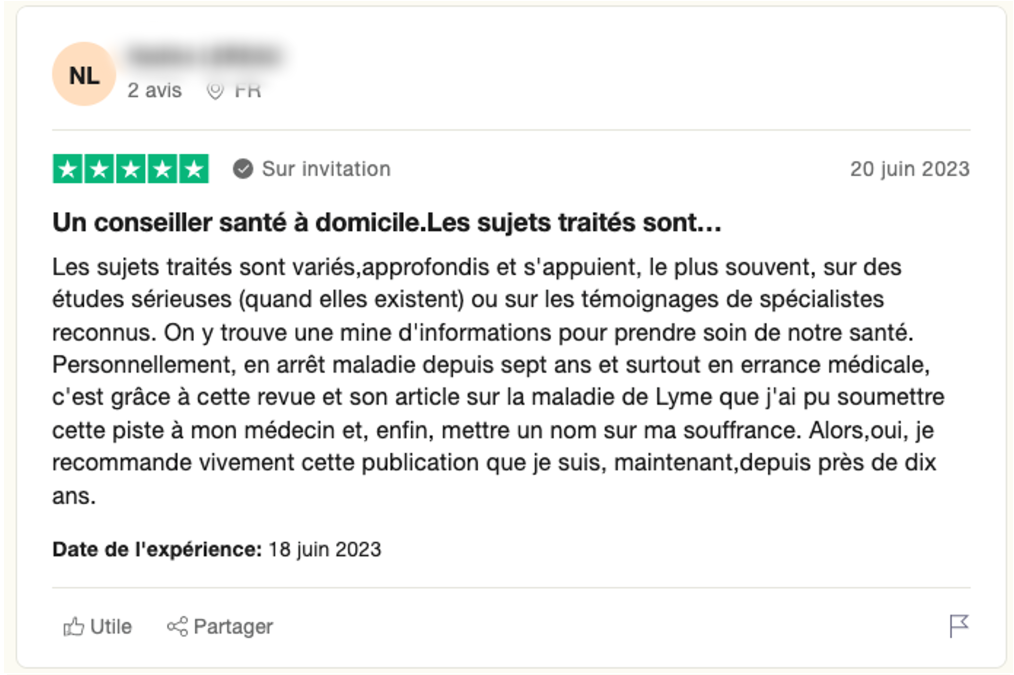Image resolution: width=1014 pixels, height=675 pixels.
Task: Open the review title "Un conseiller santé à domicile"
Action: (386, 223)
